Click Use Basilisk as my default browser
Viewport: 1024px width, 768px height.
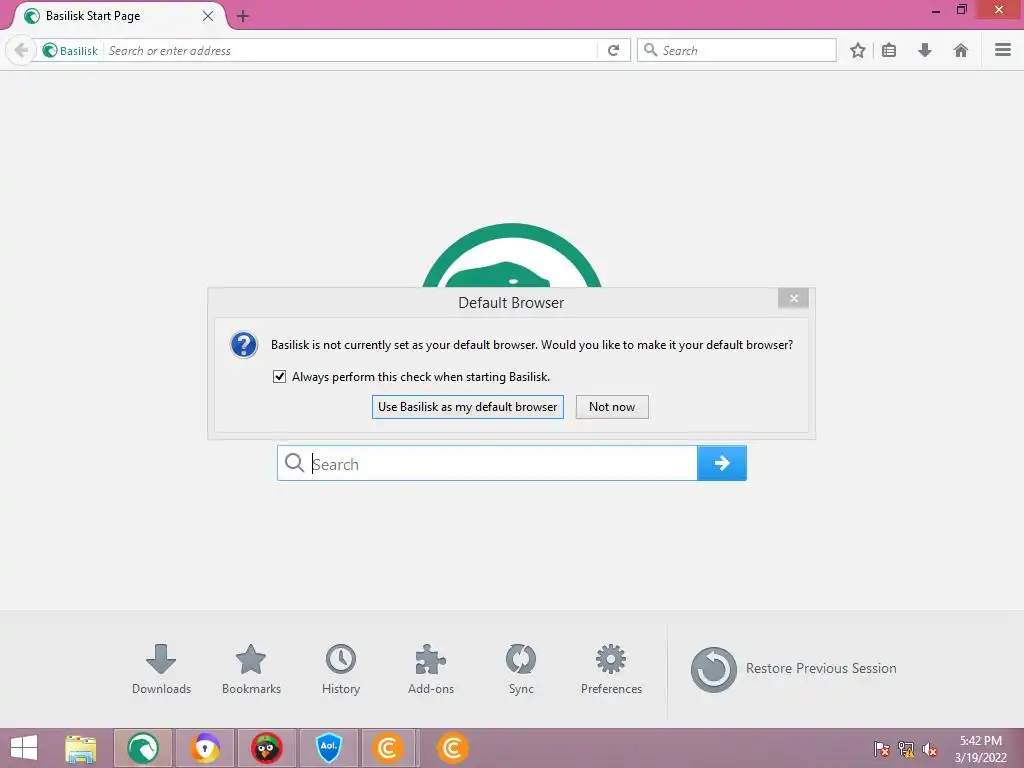pos(468,407)
